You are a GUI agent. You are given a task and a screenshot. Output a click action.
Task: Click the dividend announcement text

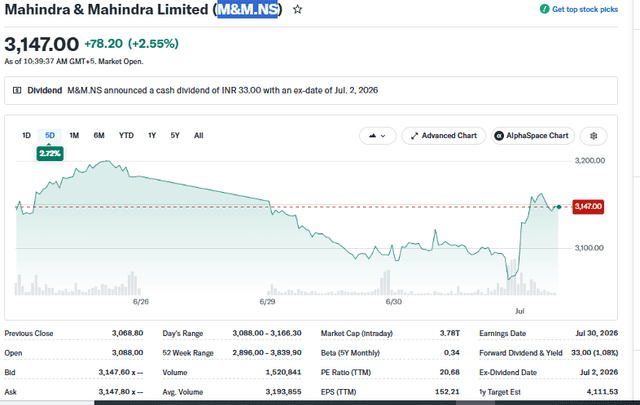[x=222, y=90]
